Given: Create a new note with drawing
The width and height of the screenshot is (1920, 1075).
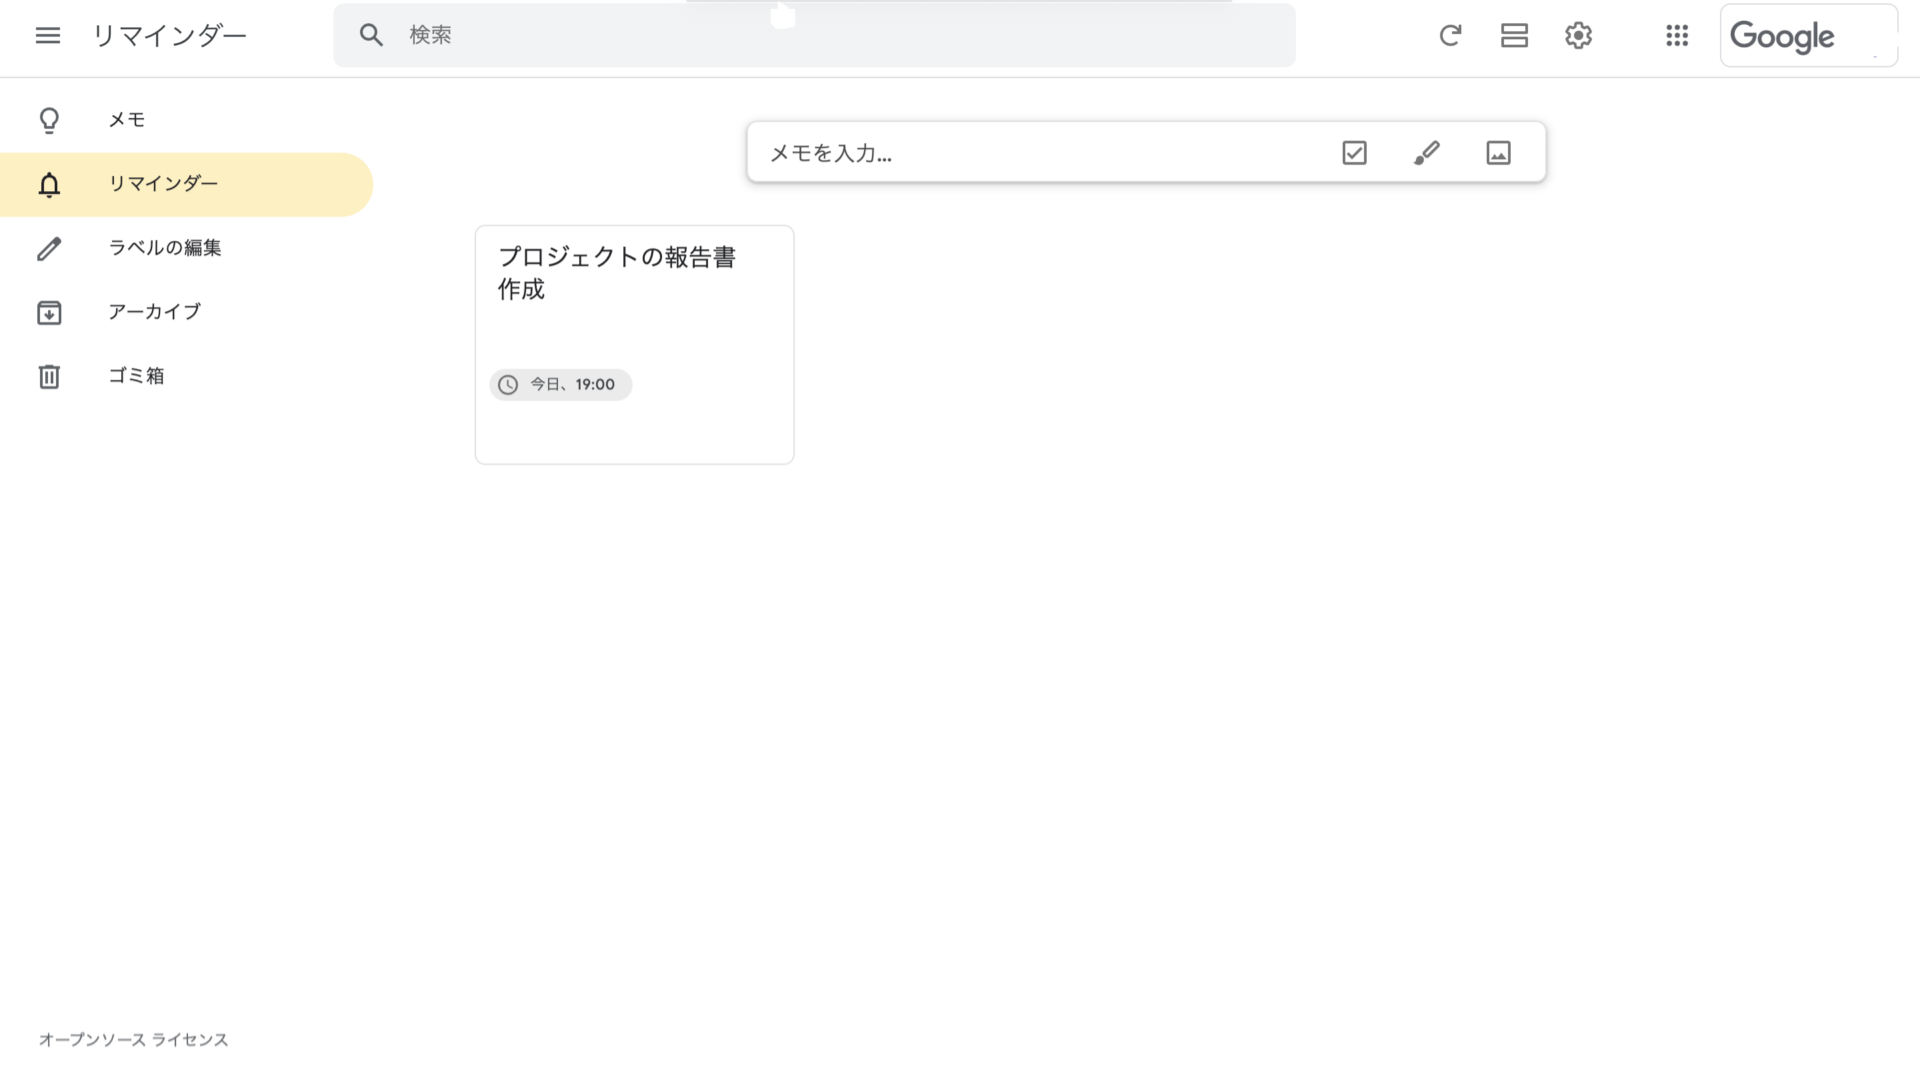Looking at the screenshot, I should pos(1426,152).
